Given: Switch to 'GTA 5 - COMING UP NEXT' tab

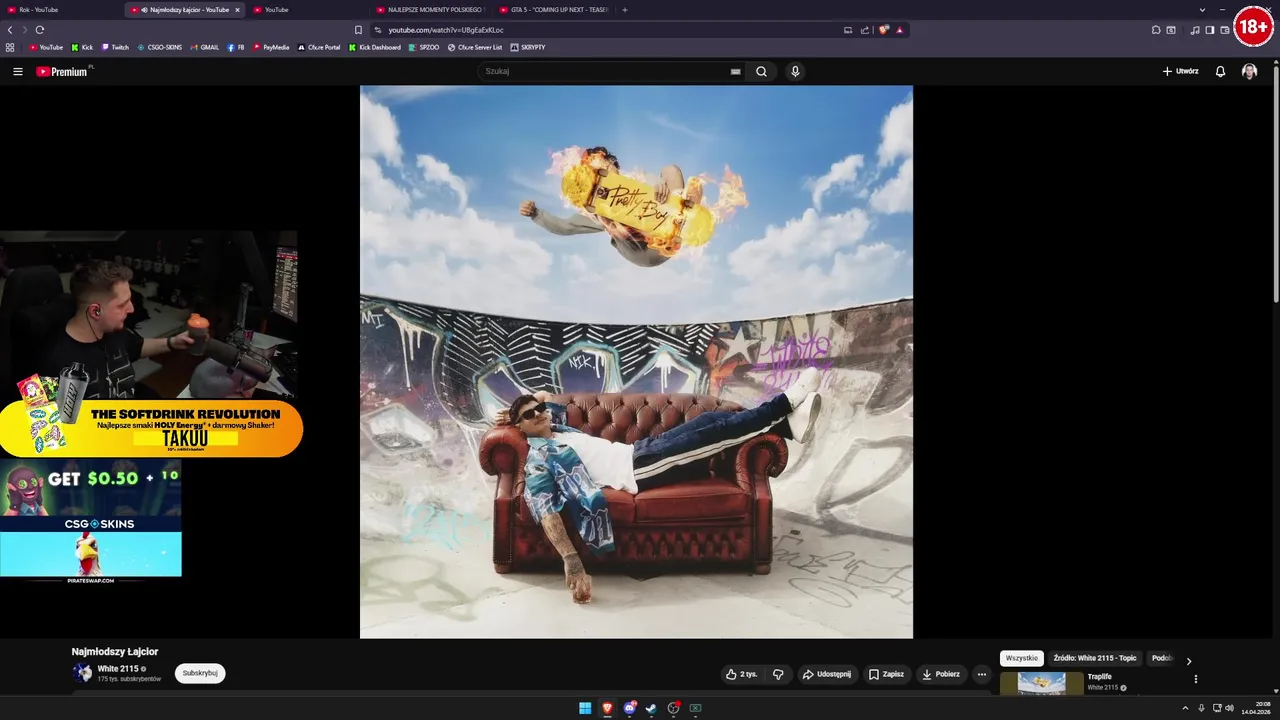Looking at the screenshot, I should 553,10.
